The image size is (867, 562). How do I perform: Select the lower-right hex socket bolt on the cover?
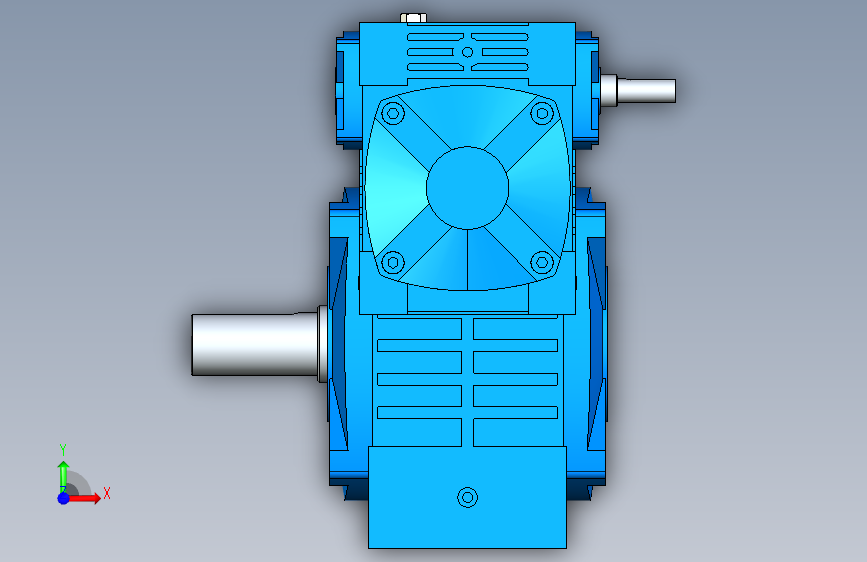click(x=542, y=262)
